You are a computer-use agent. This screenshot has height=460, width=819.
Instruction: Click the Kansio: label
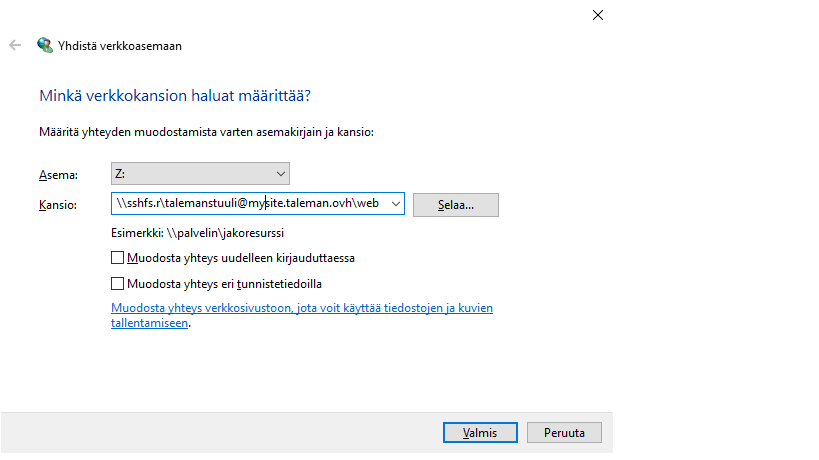coord(58,205)
